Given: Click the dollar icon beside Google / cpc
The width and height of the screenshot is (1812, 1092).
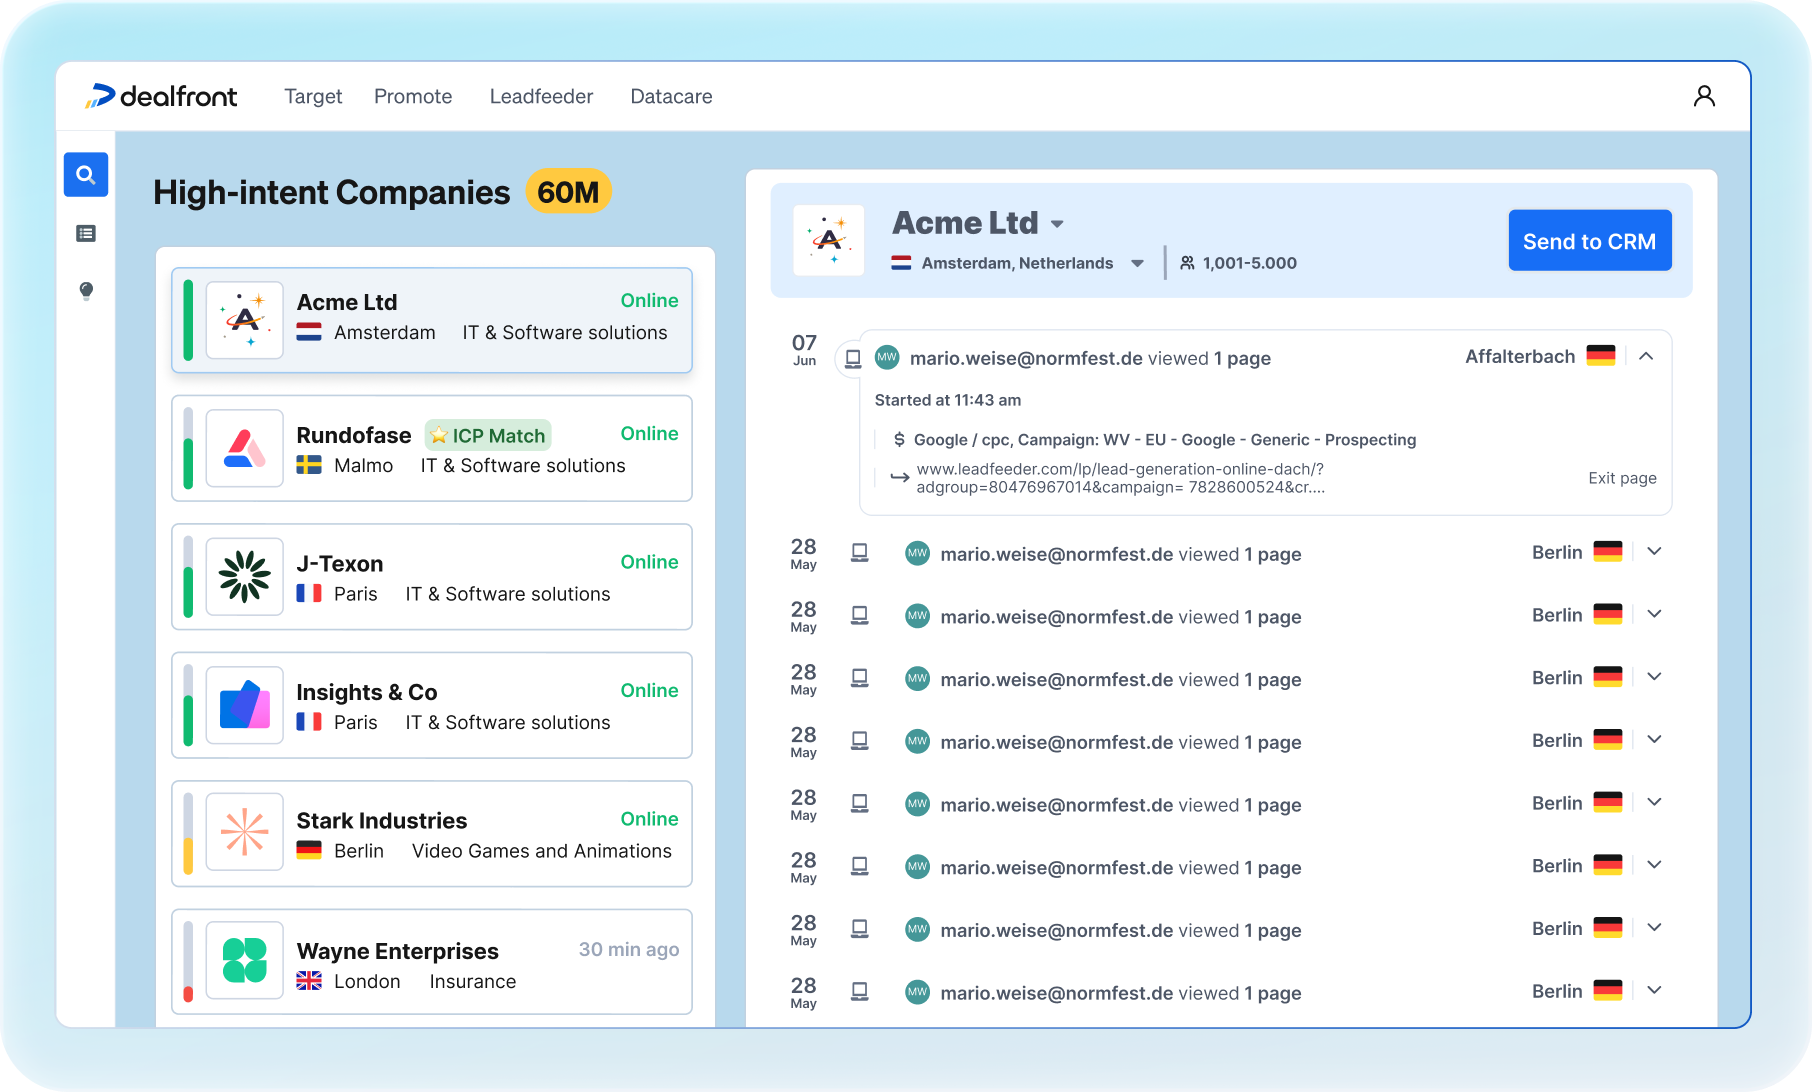Looking at the screenshot, I should (899, 440).
